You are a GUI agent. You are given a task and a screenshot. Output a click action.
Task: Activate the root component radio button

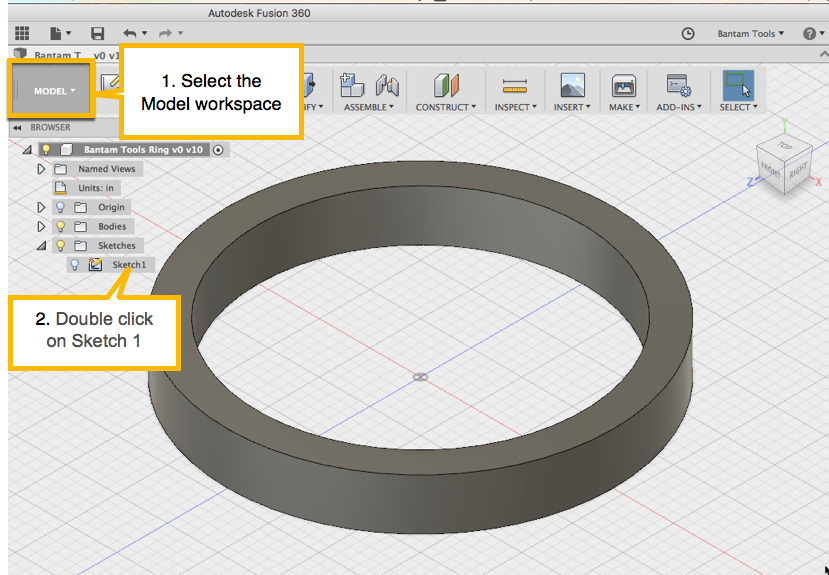click(x=218, y=150)
